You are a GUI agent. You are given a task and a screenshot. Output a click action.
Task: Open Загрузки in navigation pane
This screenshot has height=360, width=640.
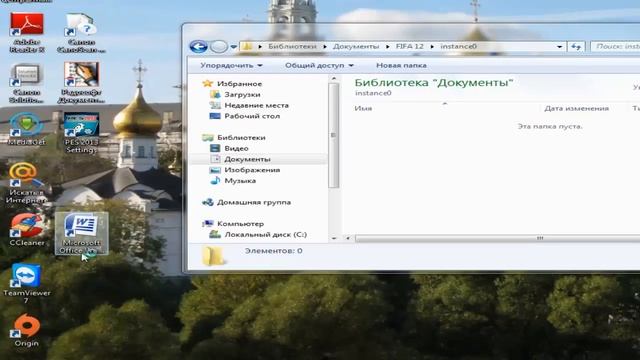242,94
